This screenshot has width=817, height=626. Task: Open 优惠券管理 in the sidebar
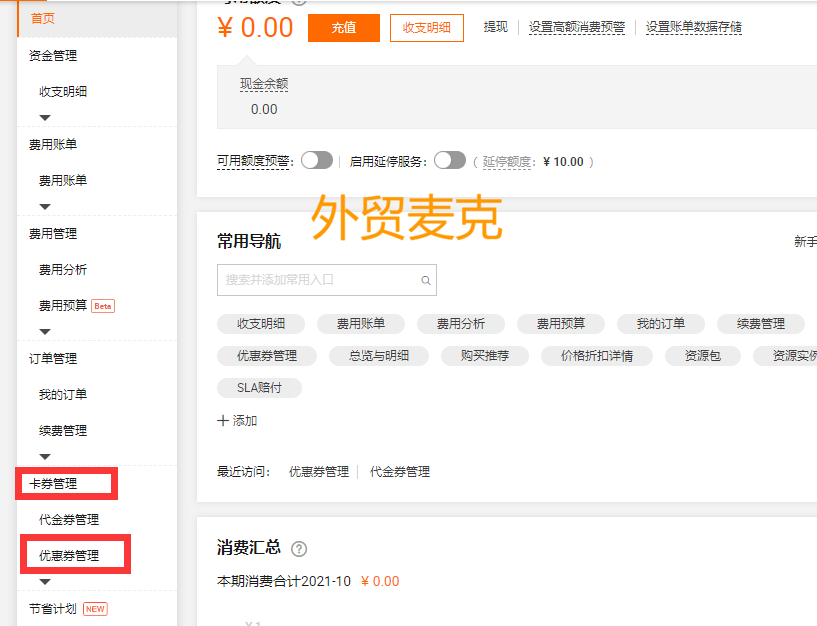coord(69,556)
